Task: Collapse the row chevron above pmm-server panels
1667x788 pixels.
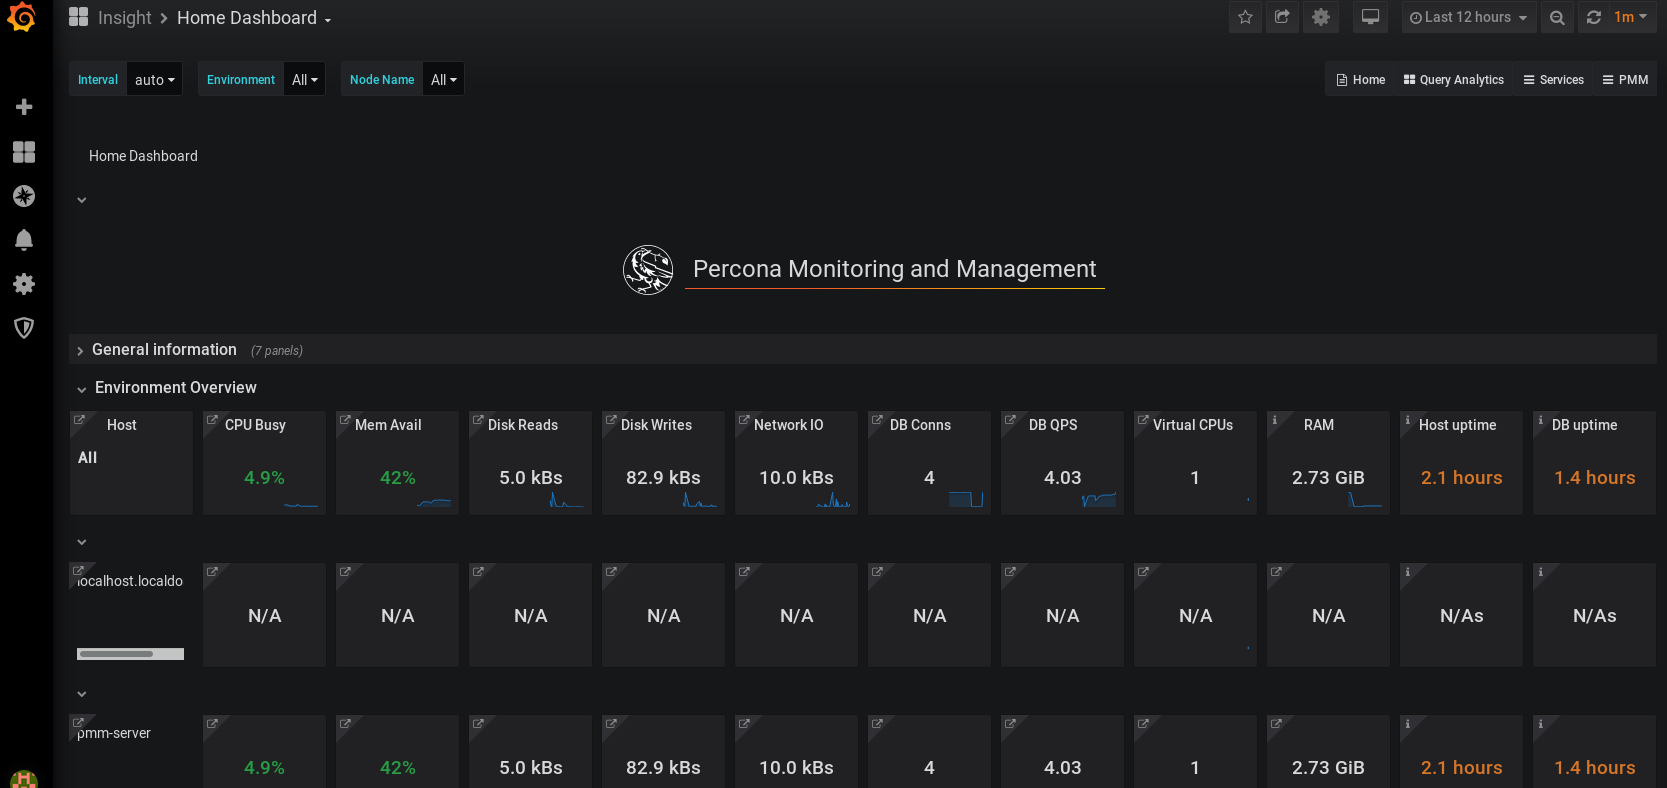Action: [82, 694]
